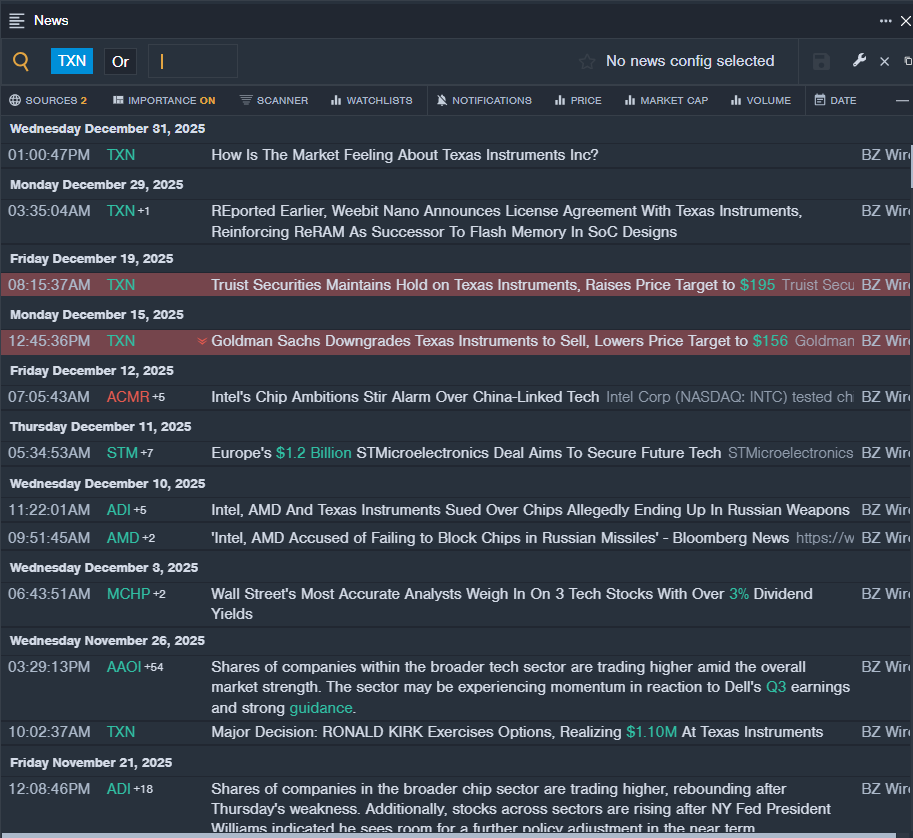
Task: Toggle the Notifications bell filter
Action: [485, 100]
